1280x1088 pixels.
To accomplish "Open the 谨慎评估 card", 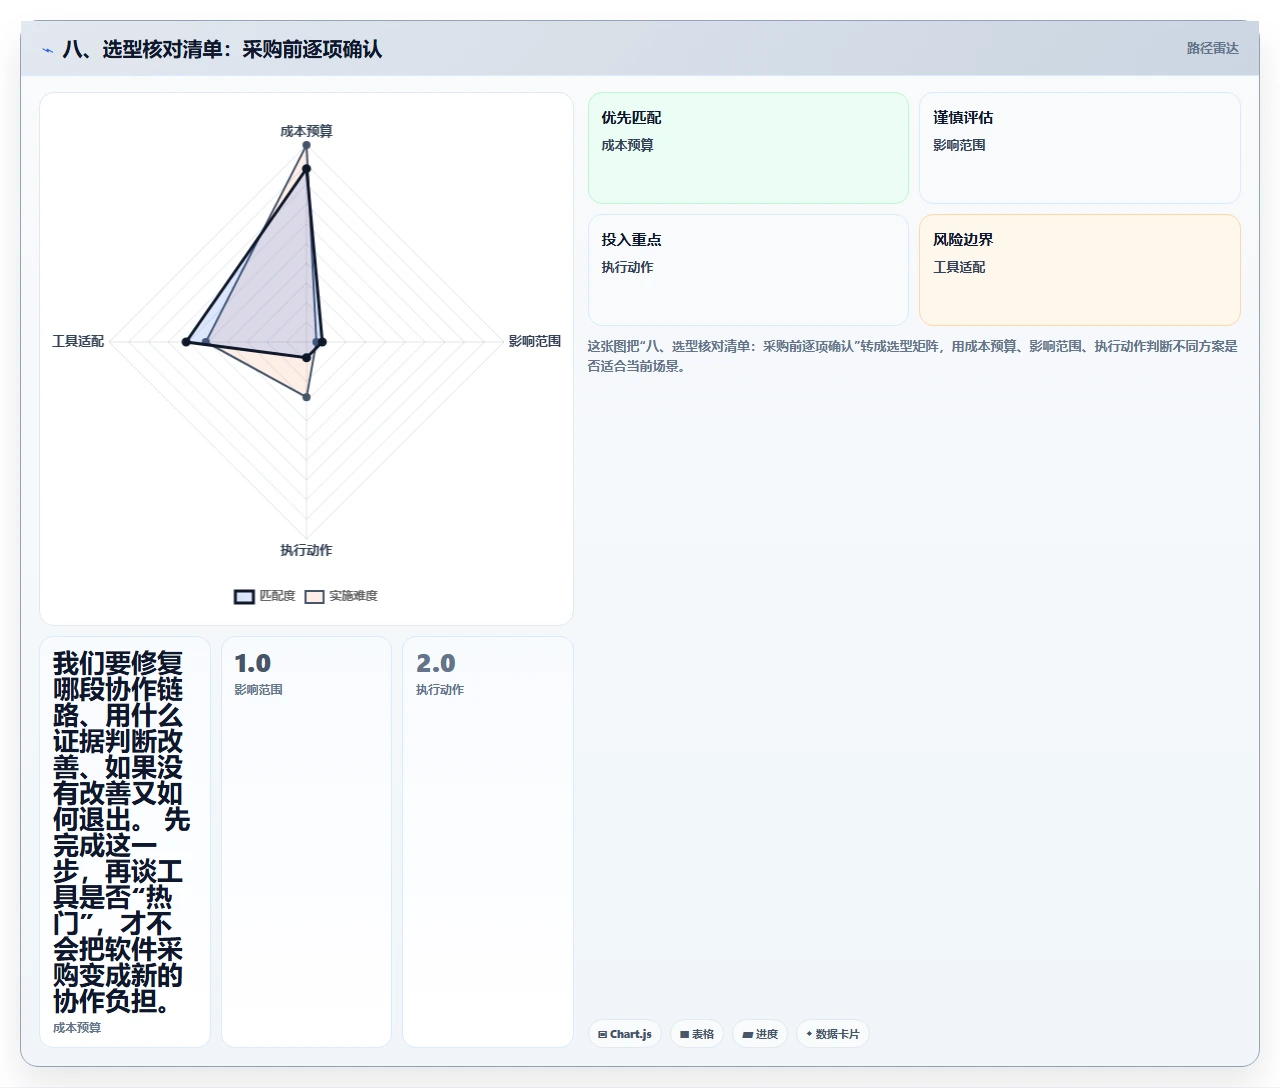I will [1080, 148].
